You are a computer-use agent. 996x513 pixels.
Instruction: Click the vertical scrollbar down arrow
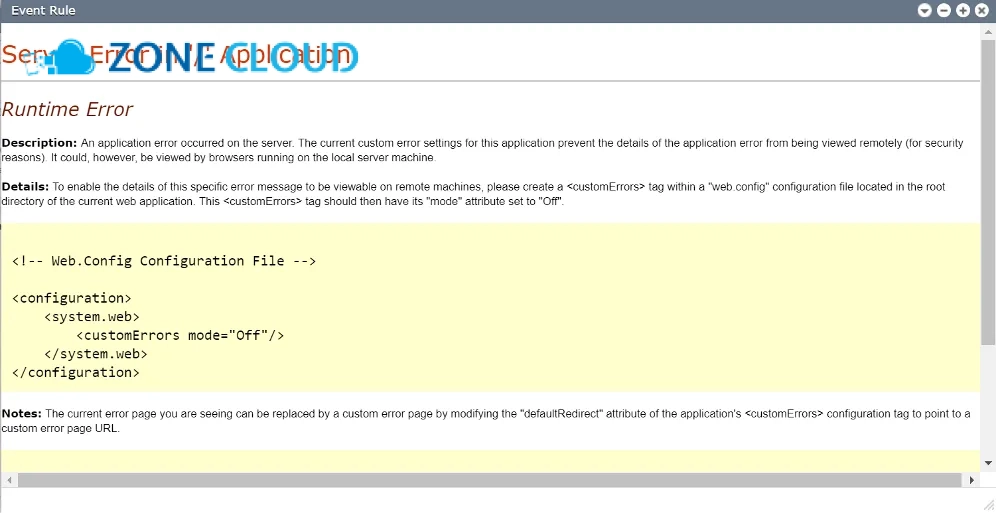click(x=988, y=463)
